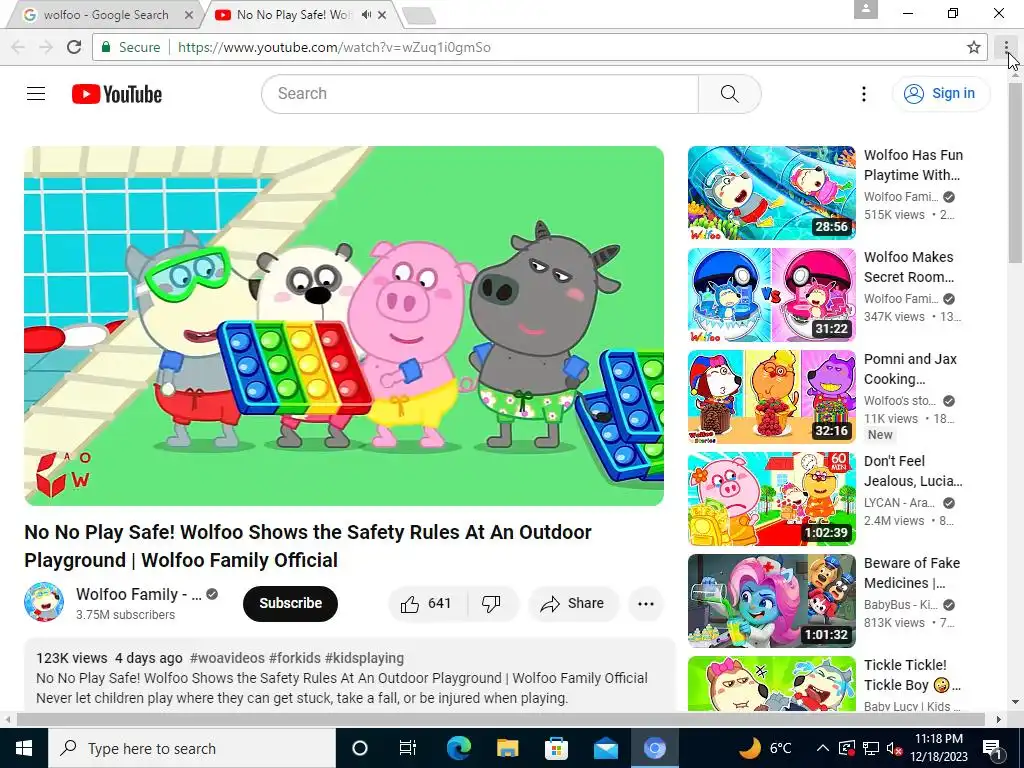Open the Windows Start menu

click(x=24, y=748)
